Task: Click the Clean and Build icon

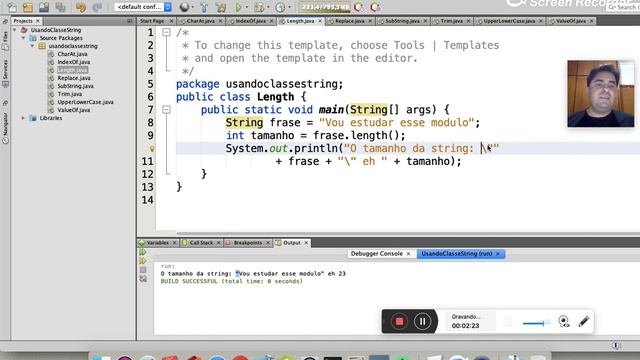Action: click(221, 7)
